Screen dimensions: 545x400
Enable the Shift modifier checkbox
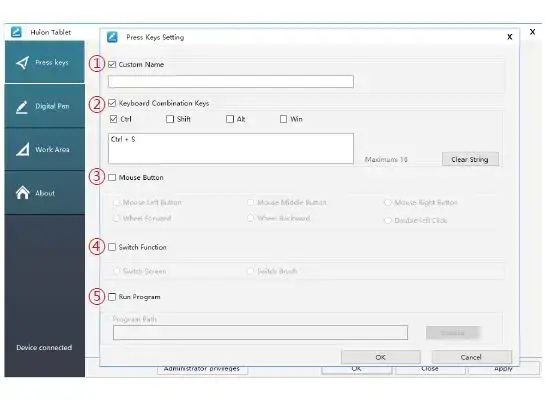pyautogui.click(x=170, y=119)
